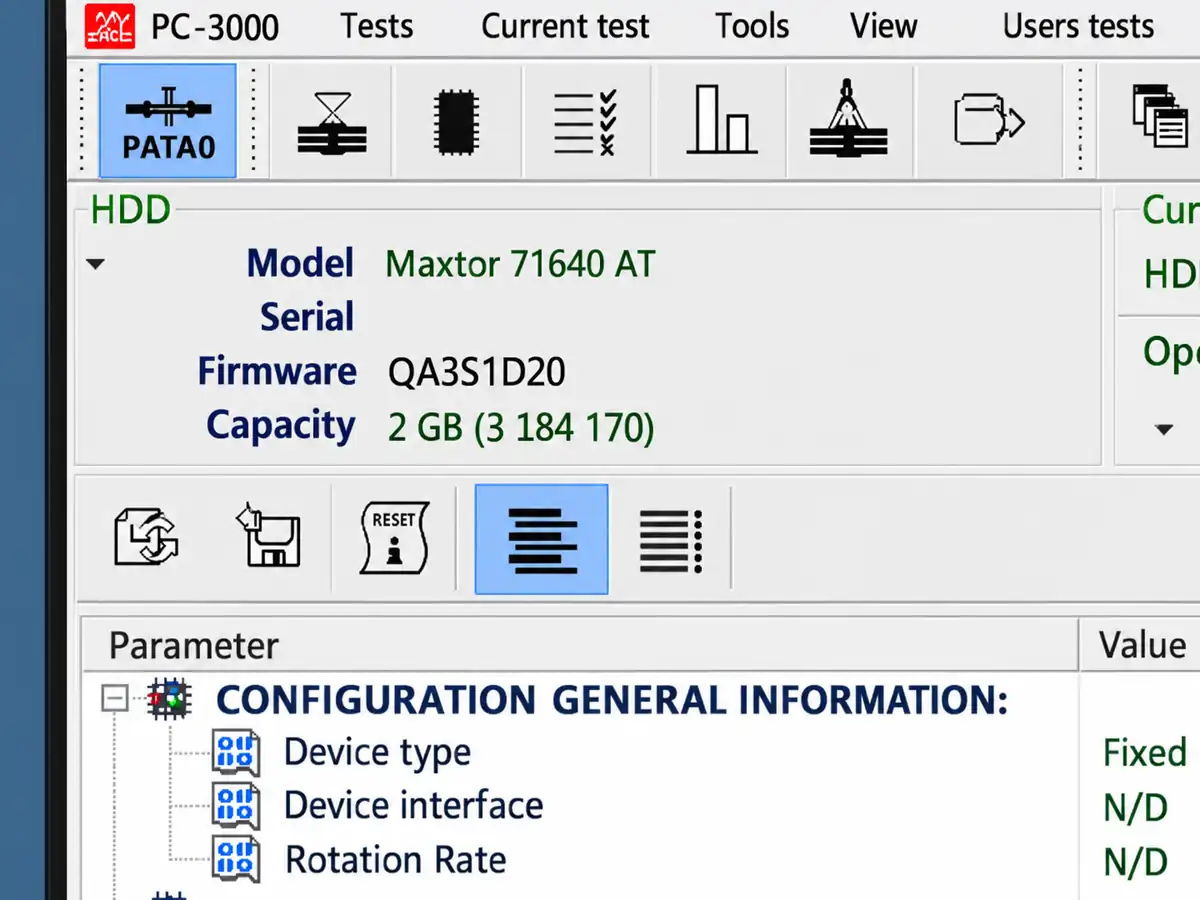Open the checklist test results icon
The image size is (1200, 900).
point(585,123)
